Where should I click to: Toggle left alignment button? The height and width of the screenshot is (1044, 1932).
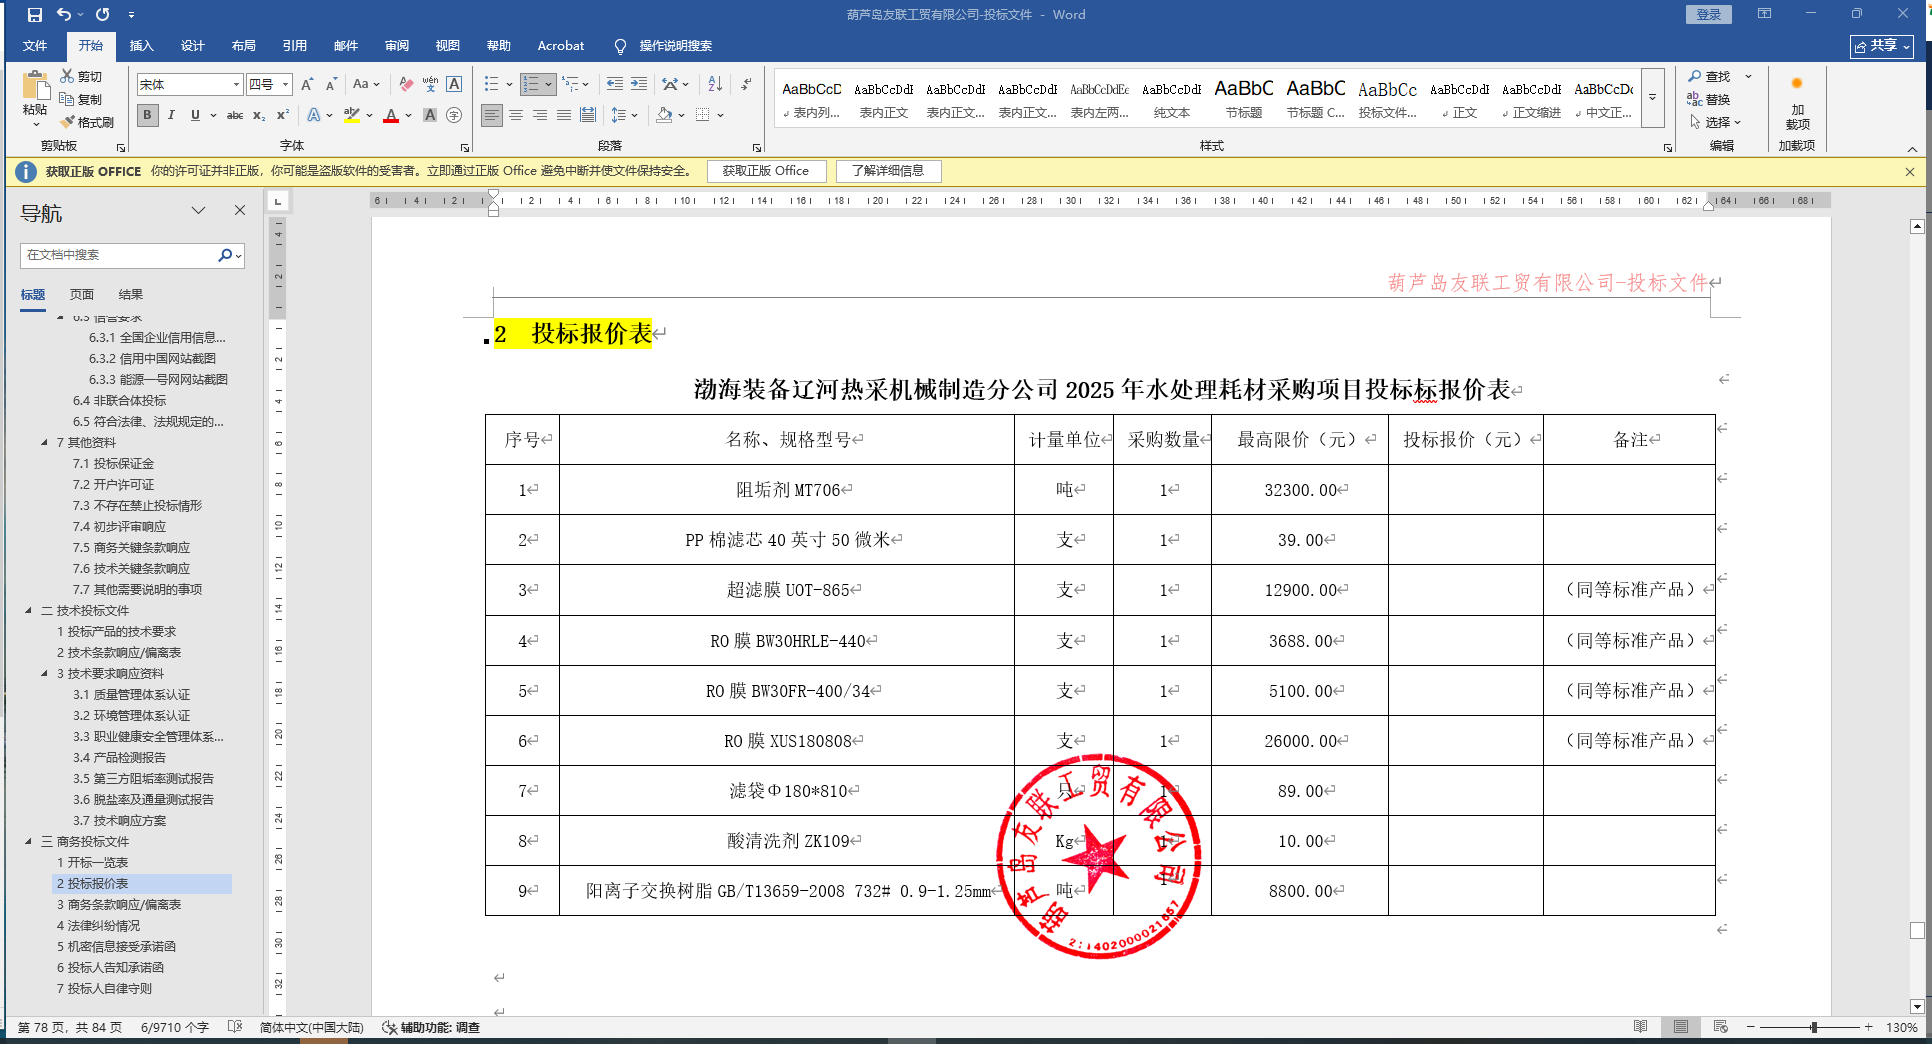click(492, 115)
